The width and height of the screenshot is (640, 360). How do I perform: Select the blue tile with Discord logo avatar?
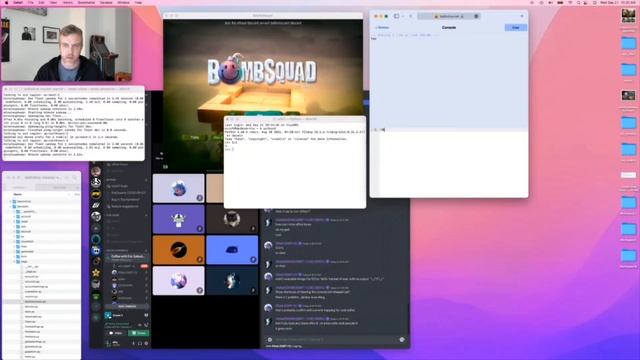tap(232, 250)
